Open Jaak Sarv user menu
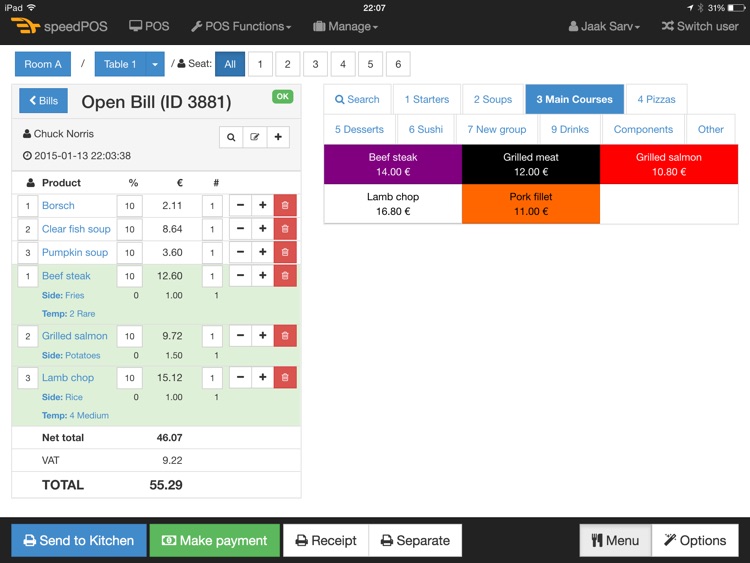This screenshot has width=750, height=563. point(604,26)
